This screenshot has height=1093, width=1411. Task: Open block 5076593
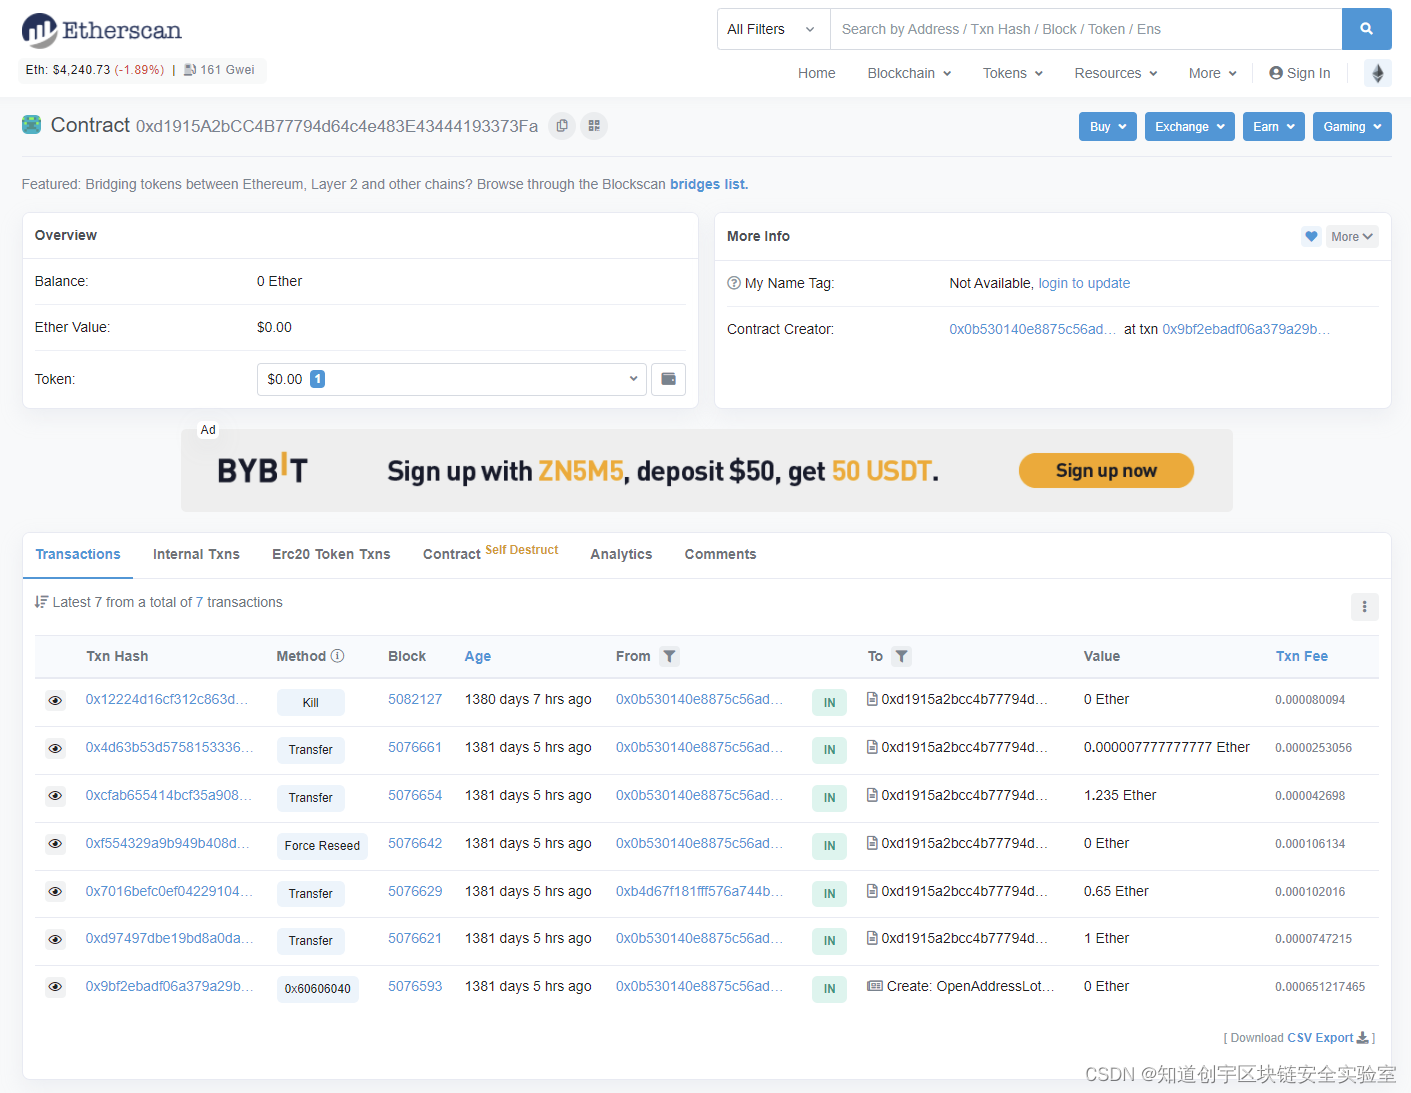[415, 986]
